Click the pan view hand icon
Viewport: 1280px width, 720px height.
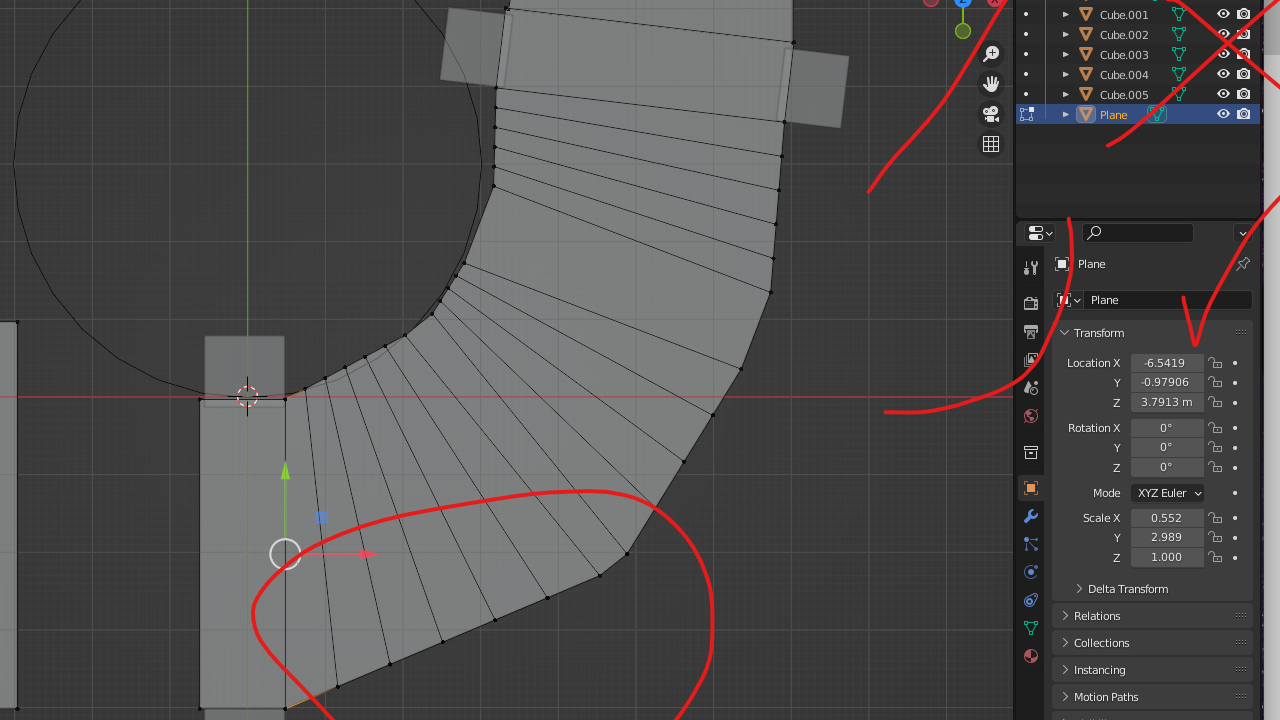coord(991,84)
